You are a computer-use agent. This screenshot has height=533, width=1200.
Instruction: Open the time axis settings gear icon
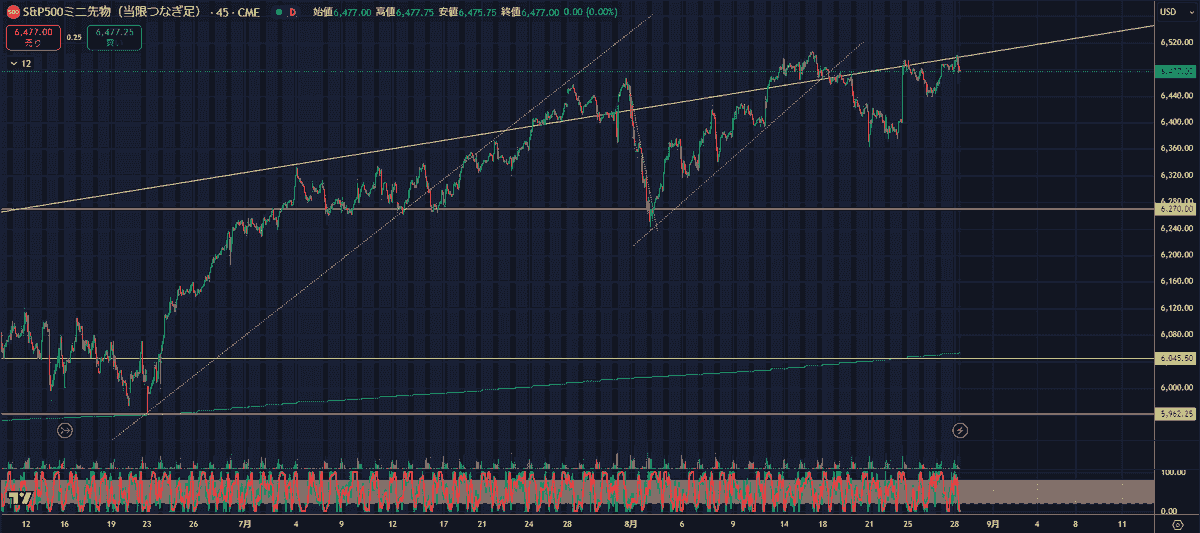click(1178, 526)
